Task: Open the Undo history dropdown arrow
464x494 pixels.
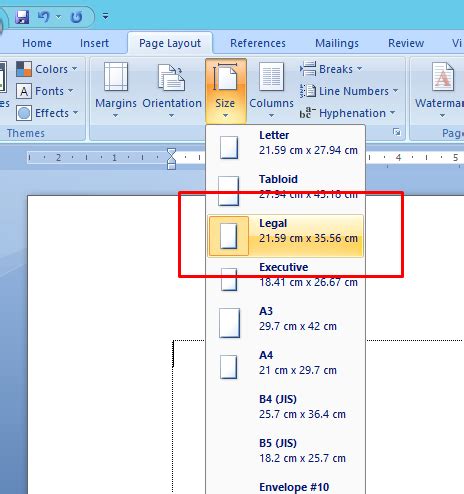Action: 58,16
